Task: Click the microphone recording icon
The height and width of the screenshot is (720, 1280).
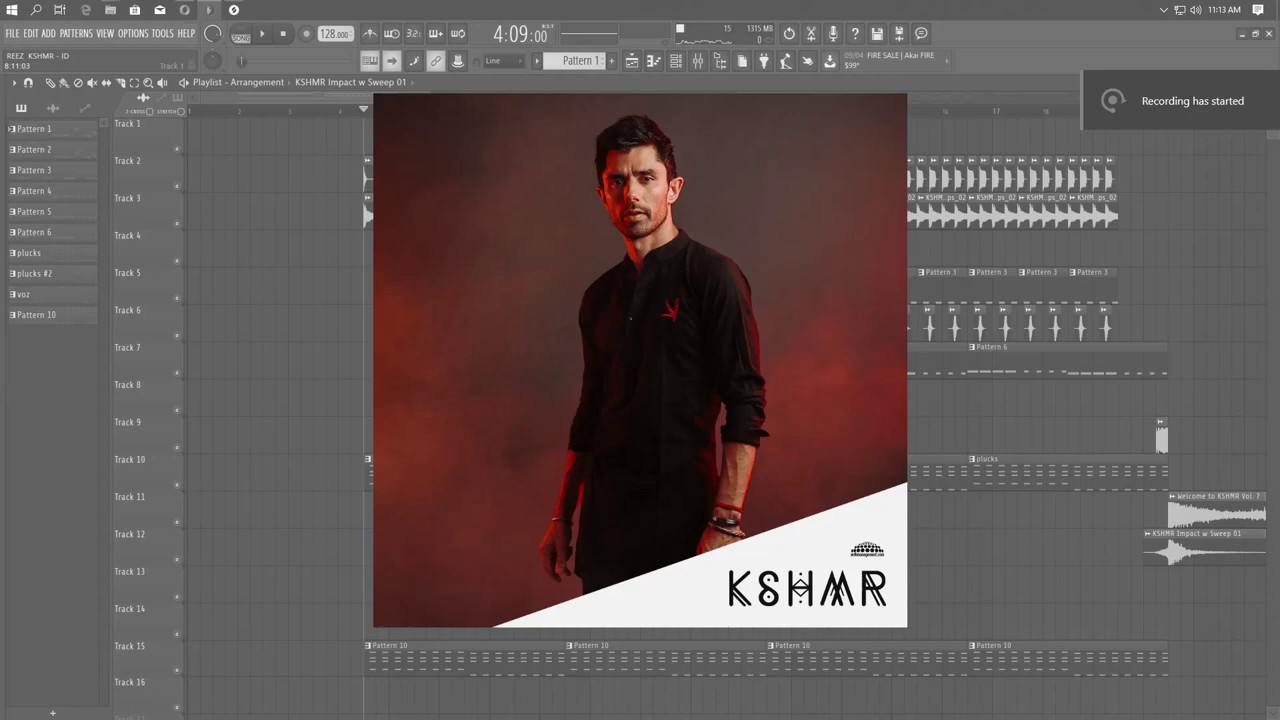Action: (833, 34)
